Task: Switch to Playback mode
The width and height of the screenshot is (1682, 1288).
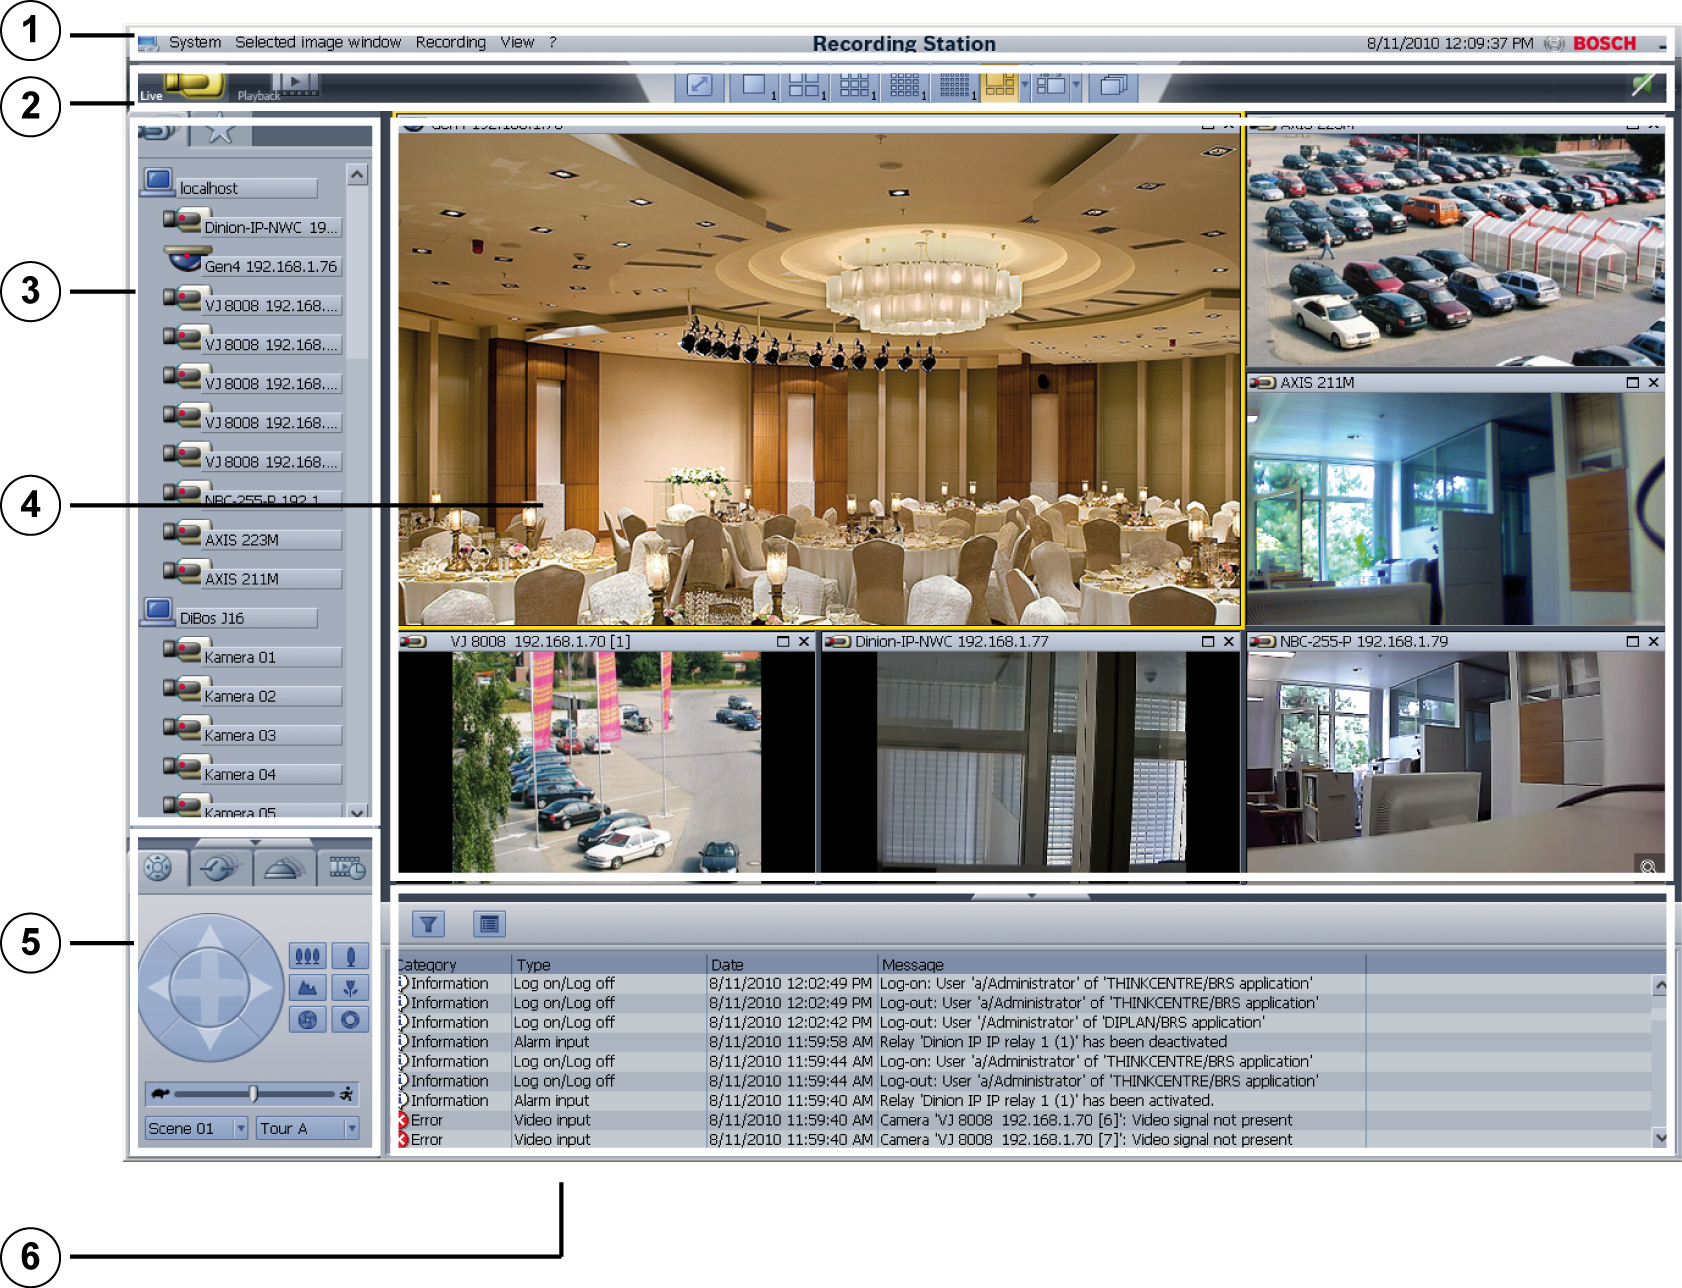Action: pos(280,86)
